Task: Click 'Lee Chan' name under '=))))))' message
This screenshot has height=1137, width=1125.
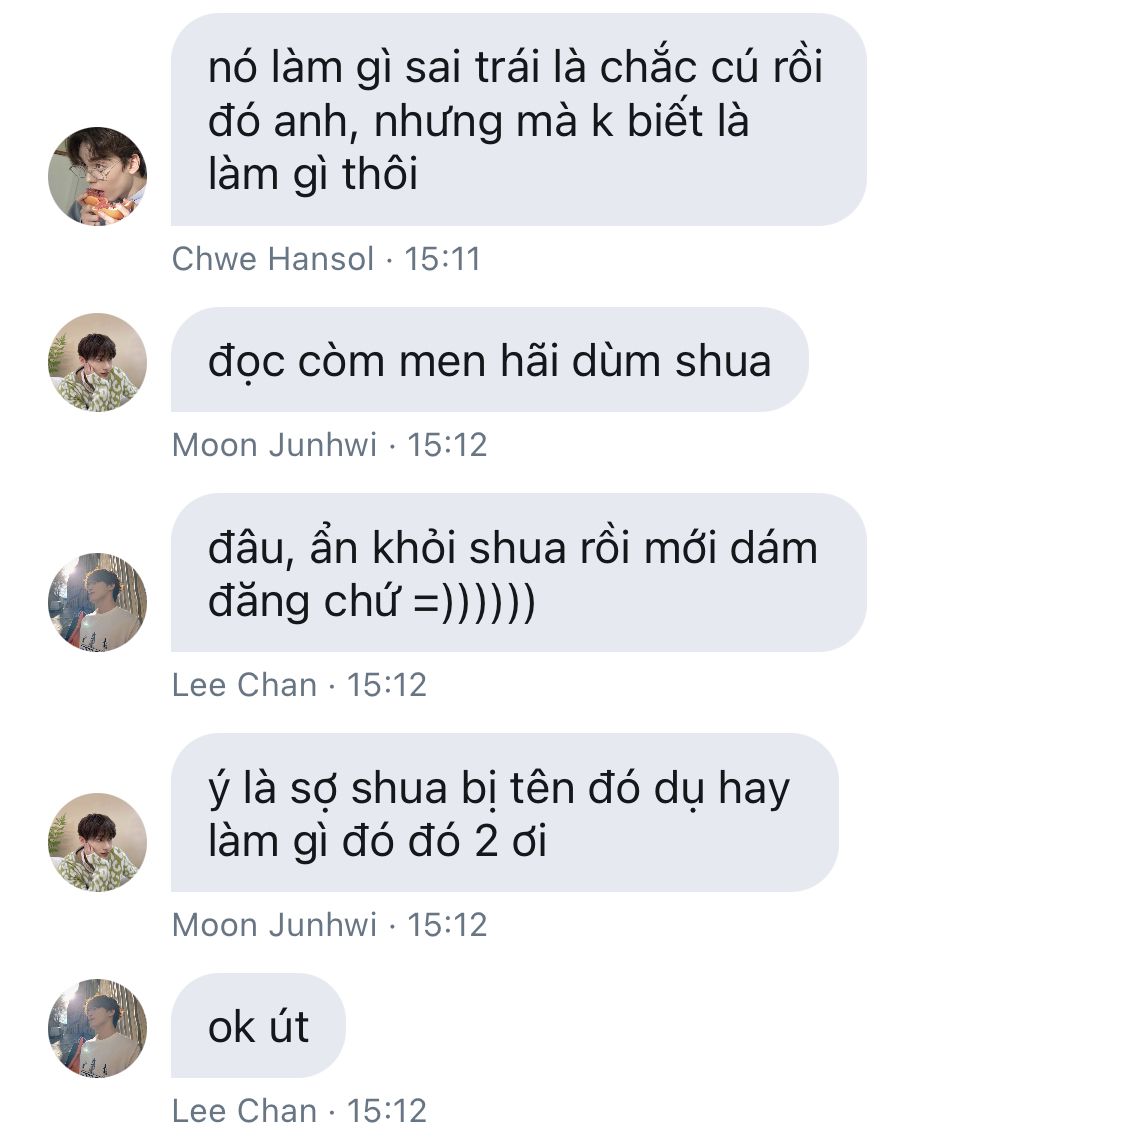Action: click(244, 685)
